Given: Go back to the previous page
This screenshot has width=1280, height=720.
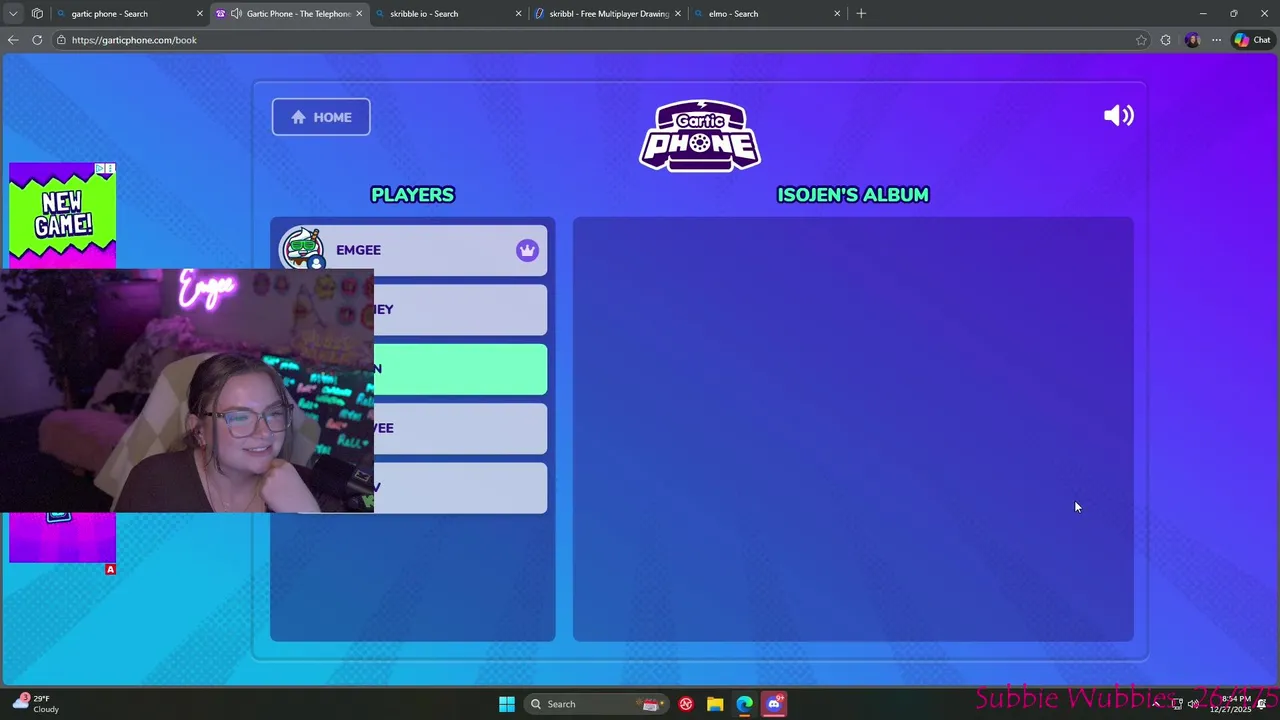Looking at the screenshot, I should [x=12, y=40].
